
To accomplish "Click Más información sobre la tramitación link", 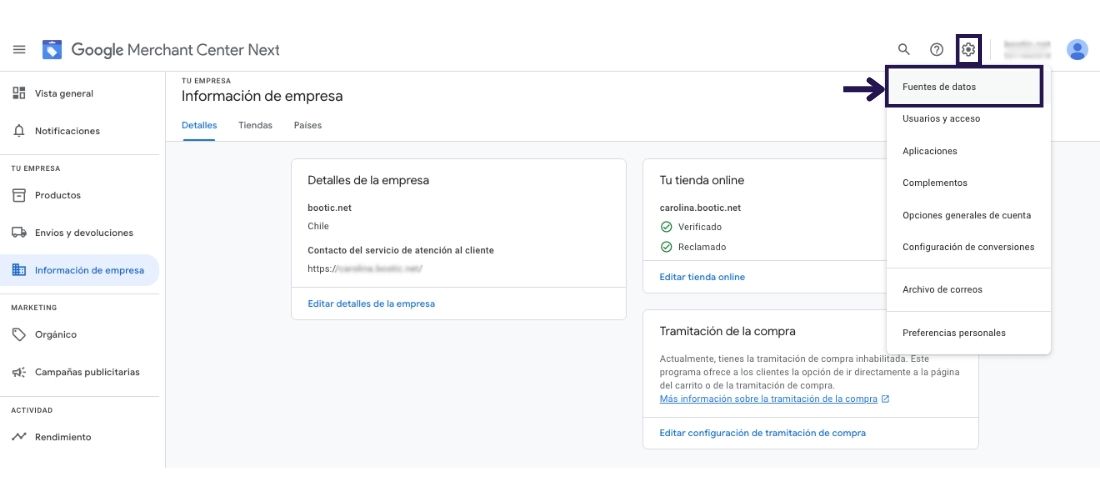I will click(768, 399).
